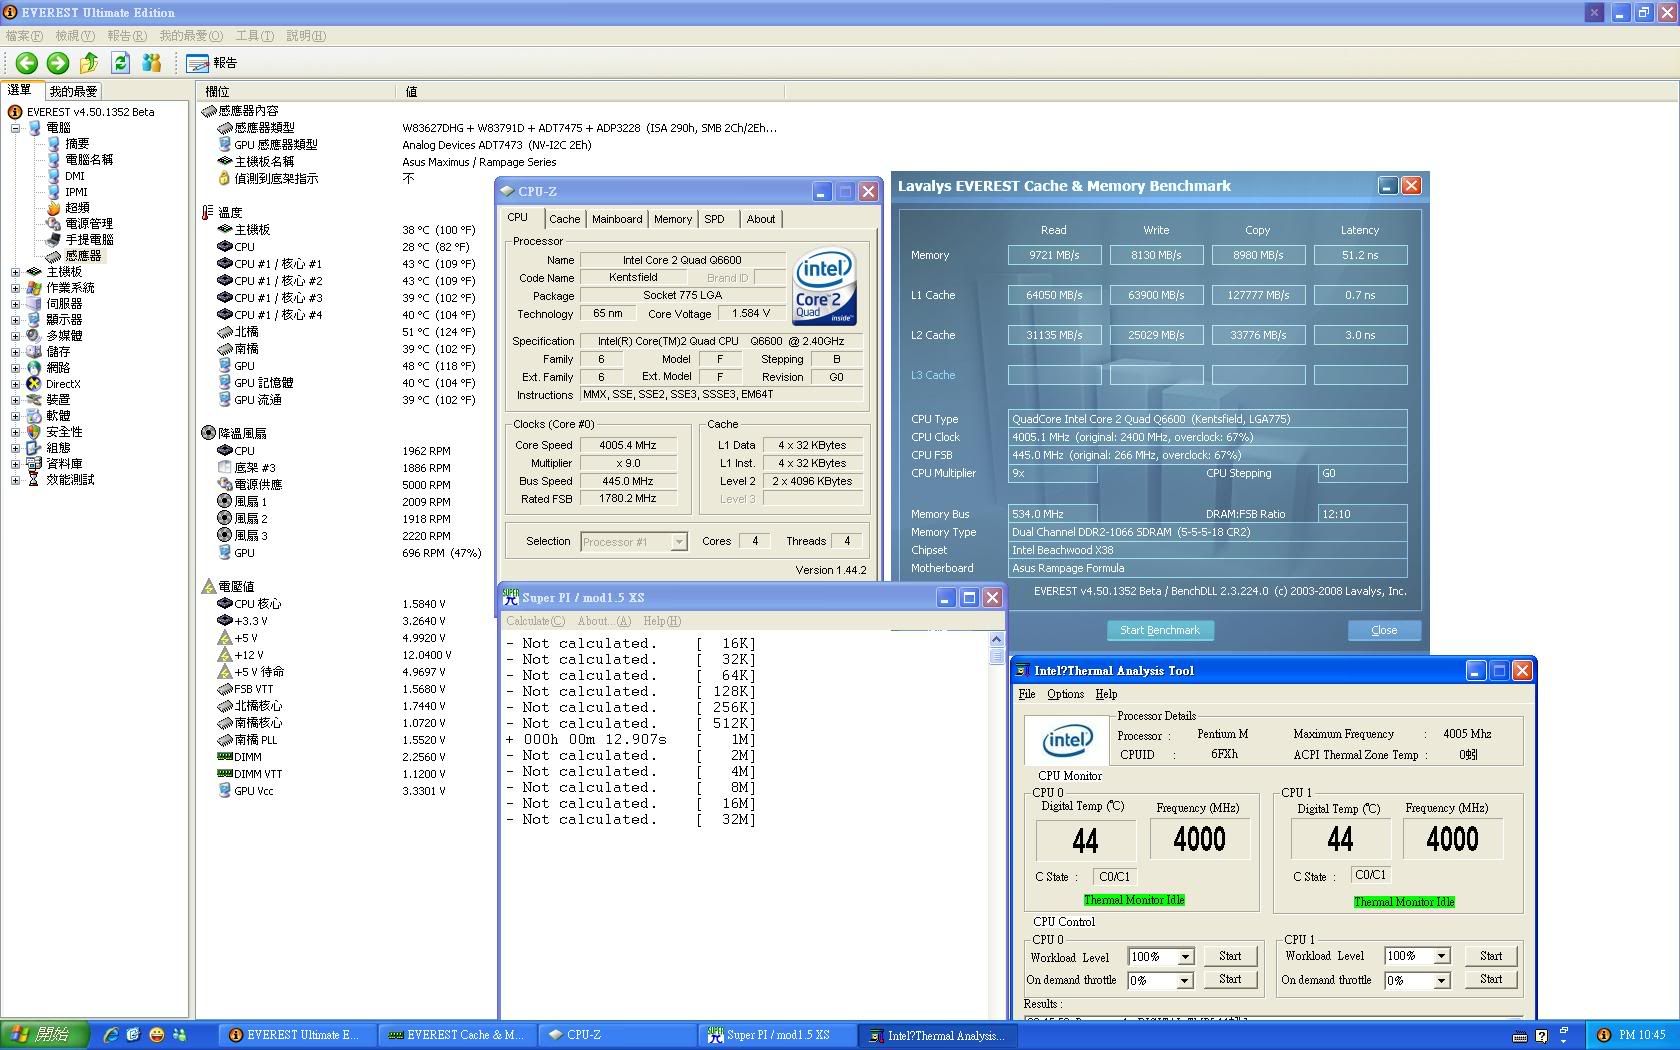
Task: Click the green Forward arrow in EVEREST toolbar
Action: pyautogui.click(x=58, y=63)
